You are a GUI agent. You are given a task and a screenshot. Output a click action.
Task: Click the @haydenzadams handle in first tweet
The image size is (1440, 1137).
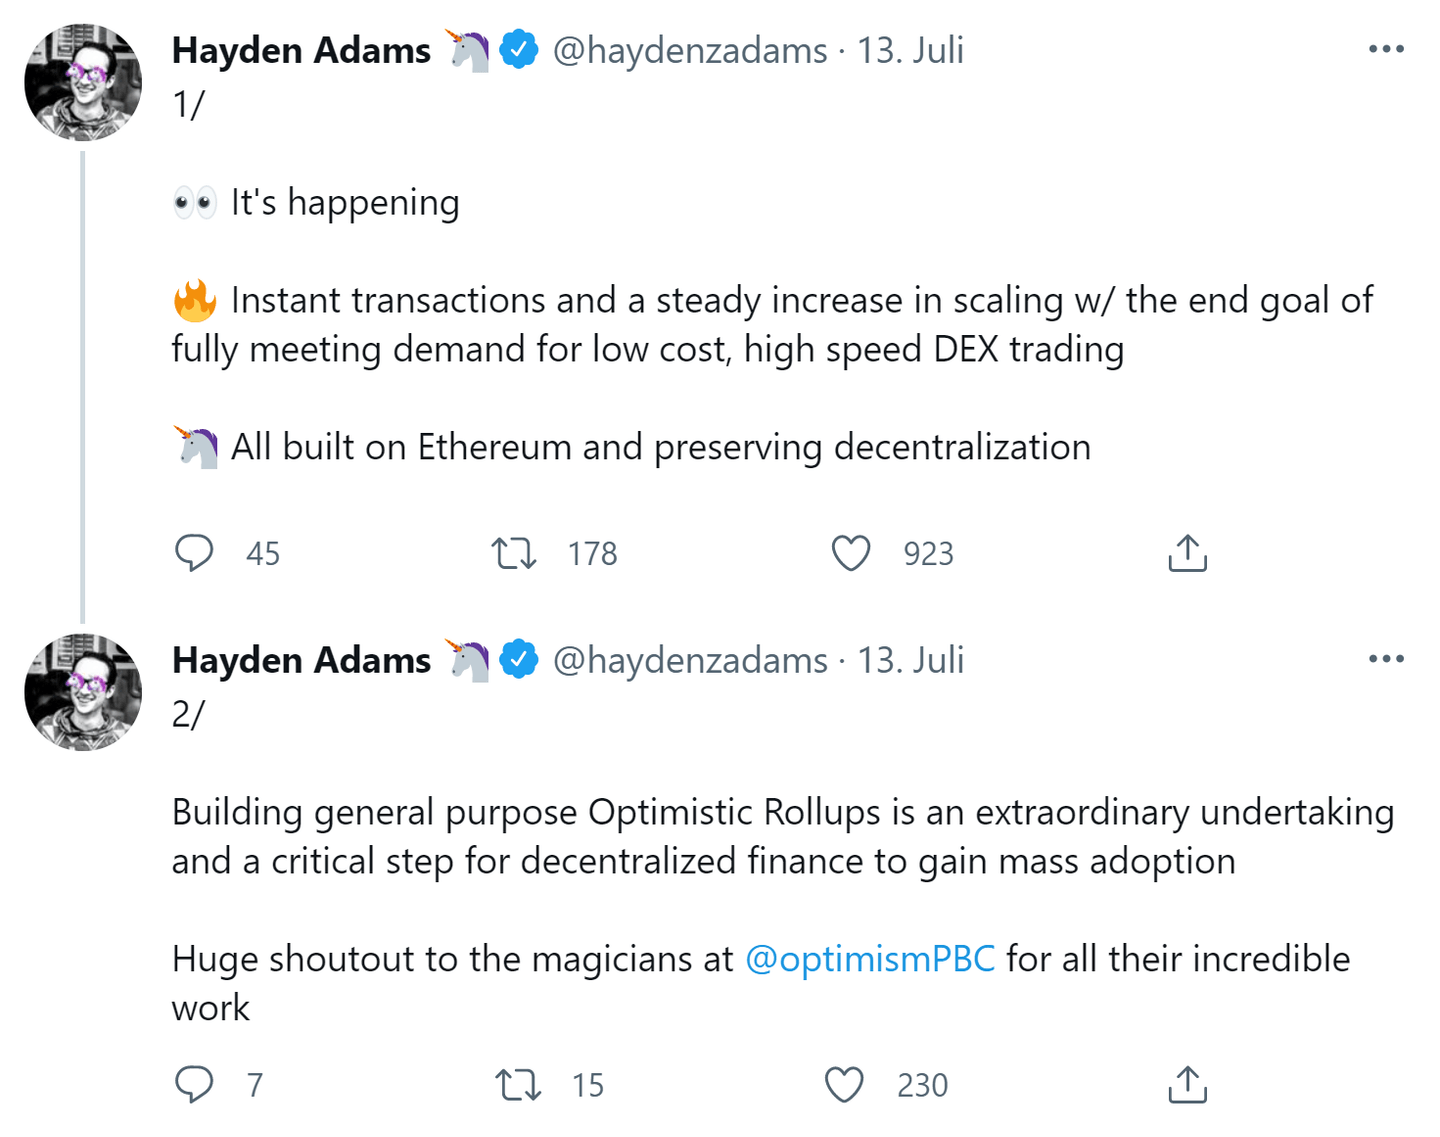(x=690, y=50)
